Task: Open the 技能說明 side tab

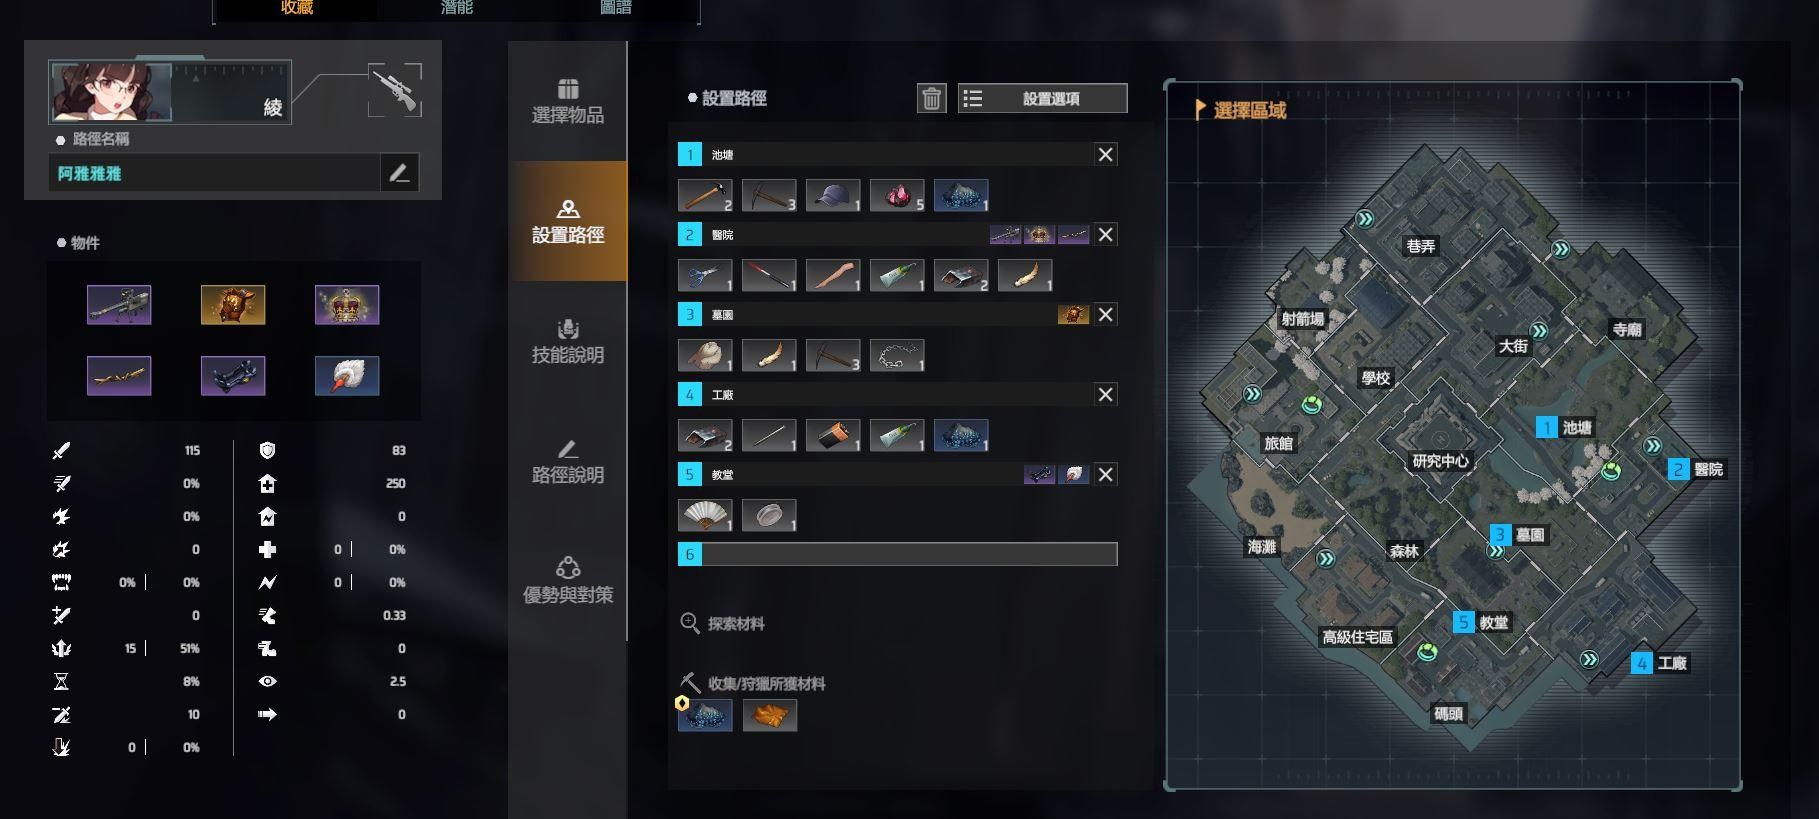Action: (568, 341)
